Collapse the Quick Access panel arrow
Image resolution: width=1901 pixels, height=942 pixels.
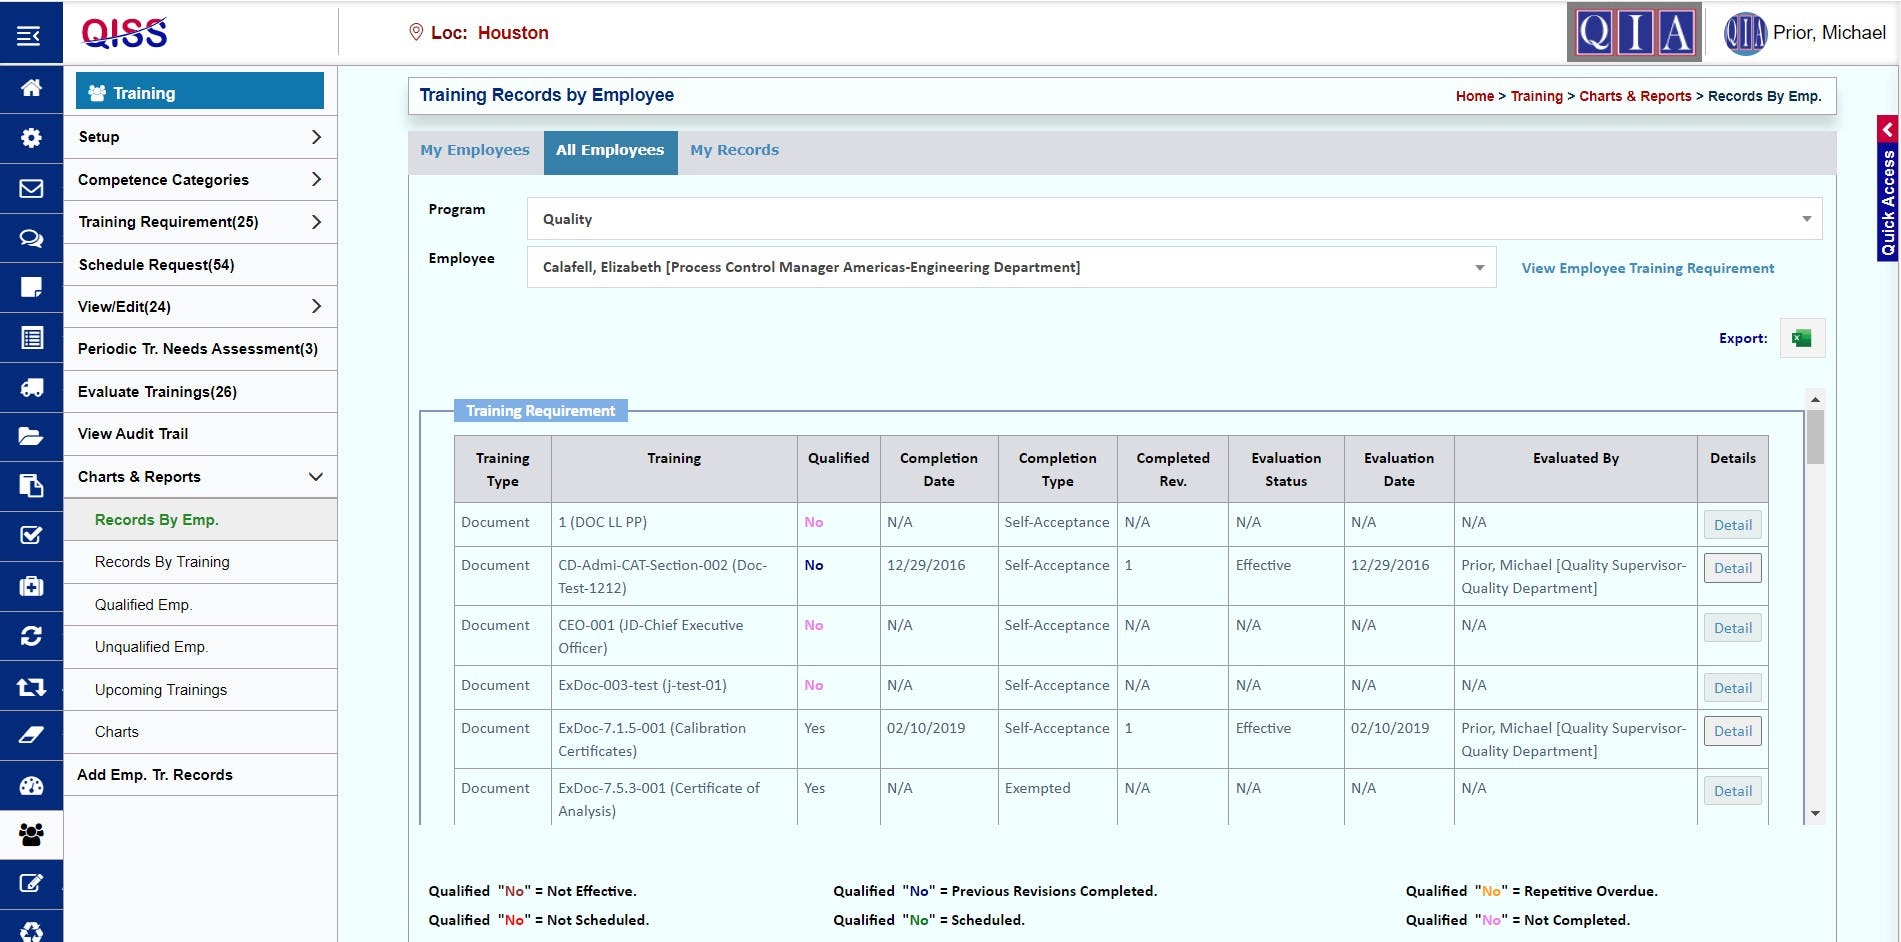1888,129
